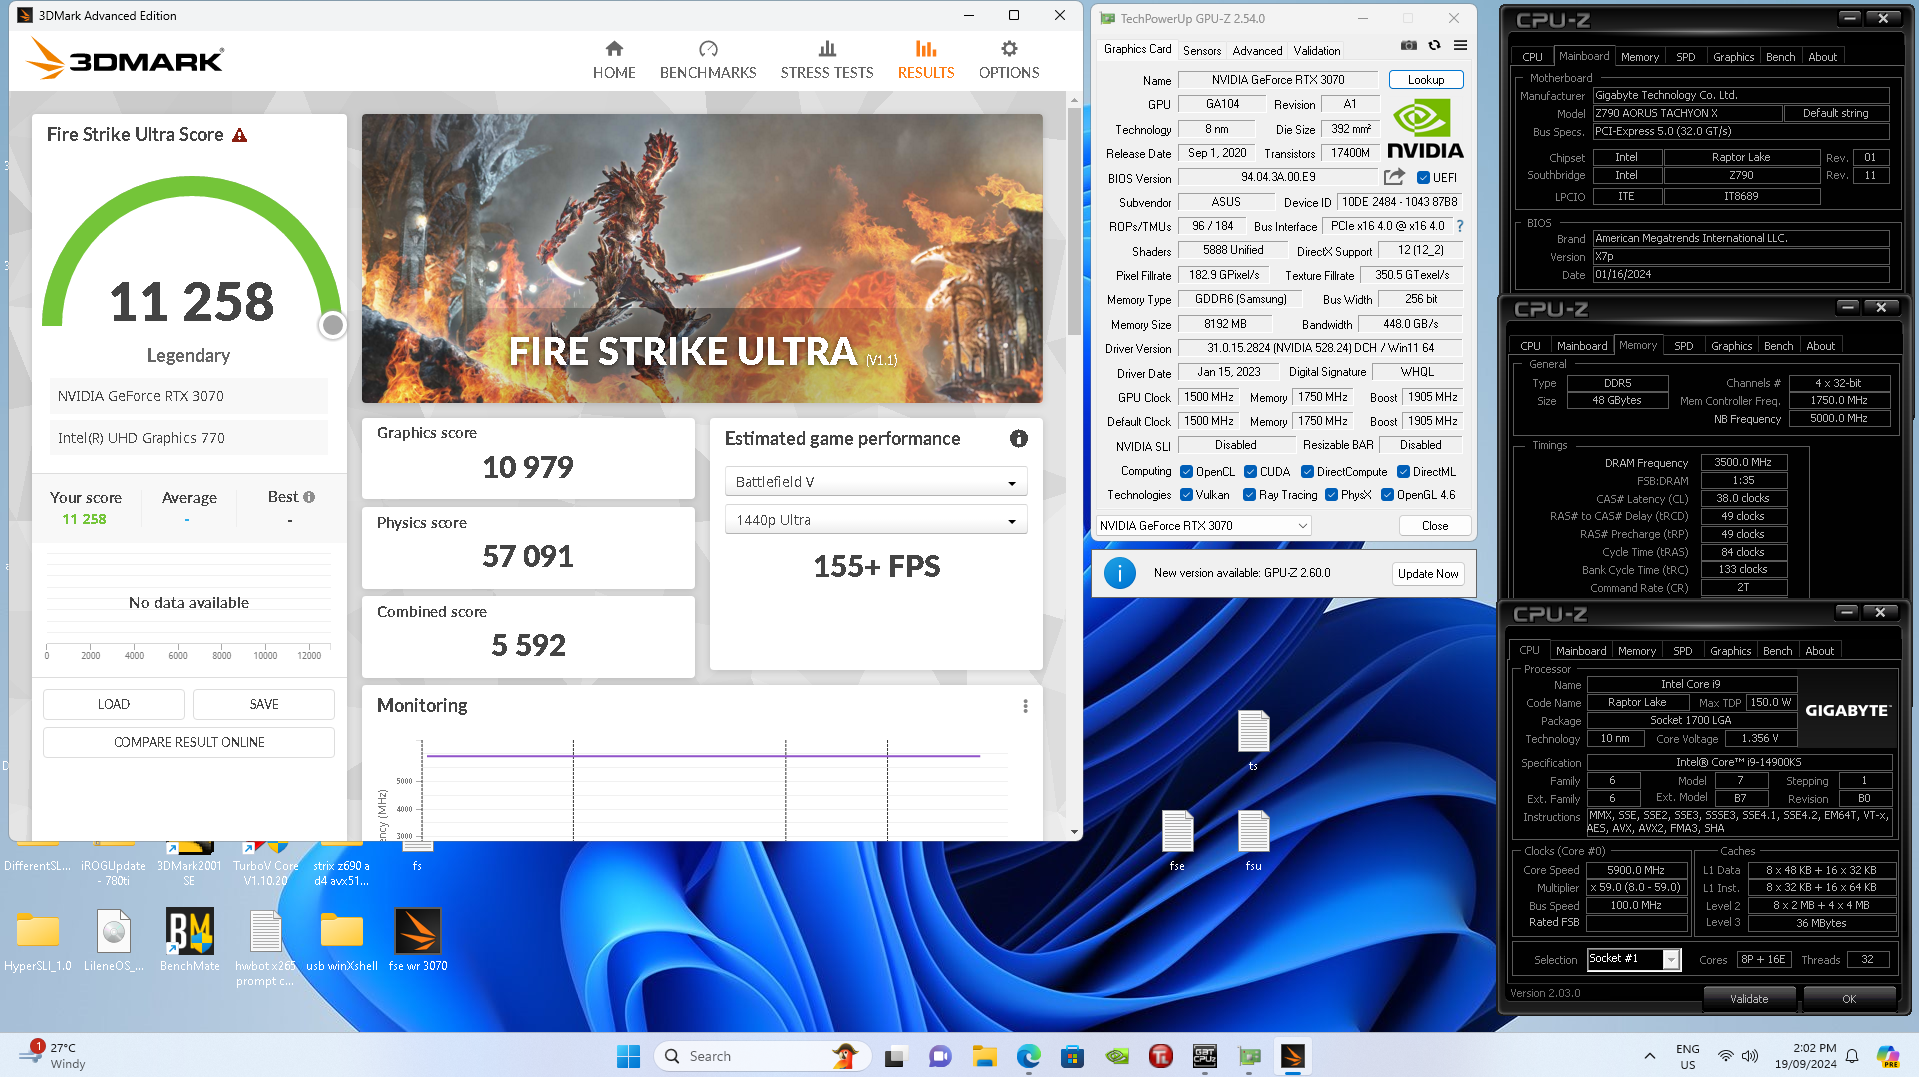Switch to the Advanced tab in GPU-Z
Viewport: 1919px width, 1077px height.
(x=1257, y=50)
